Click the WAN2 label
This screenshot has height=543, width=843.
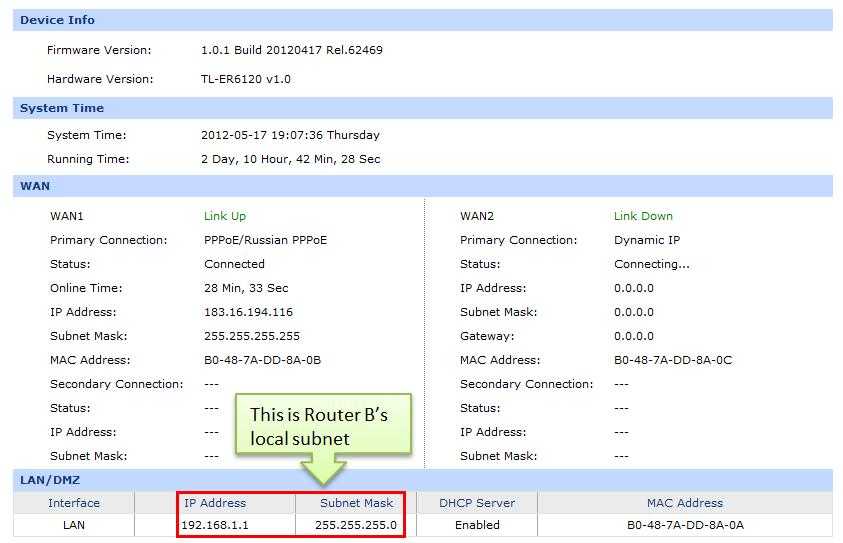coord(477,216)
